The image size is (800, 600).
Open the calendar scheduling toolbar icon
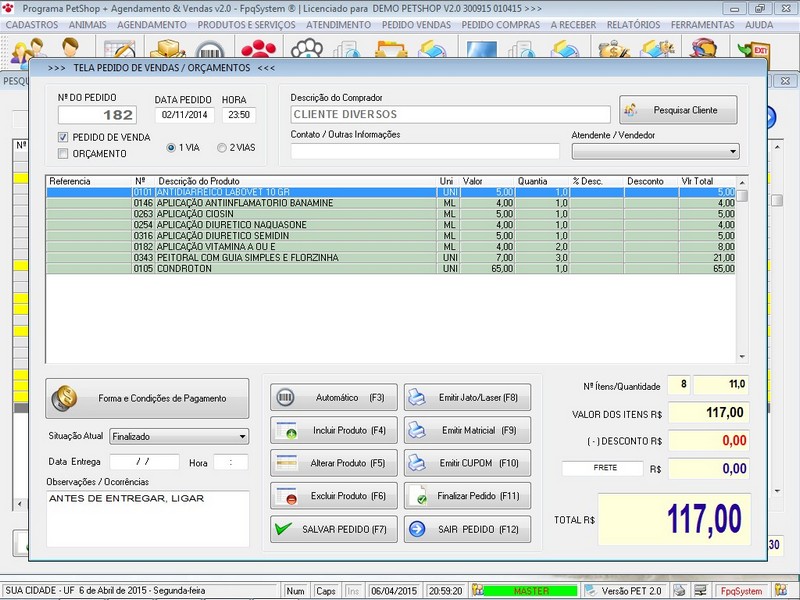(x=120, y=49)
